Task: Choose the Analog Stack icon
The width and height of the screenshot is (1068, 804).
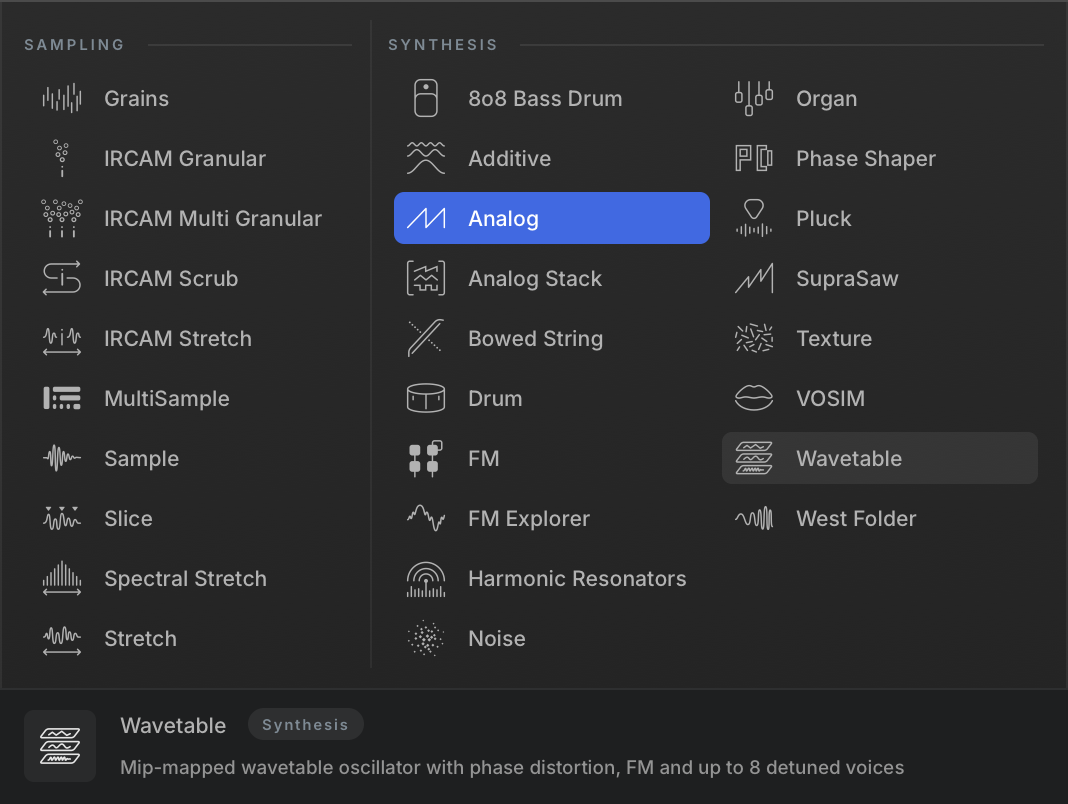Action: tap(426, 278)
